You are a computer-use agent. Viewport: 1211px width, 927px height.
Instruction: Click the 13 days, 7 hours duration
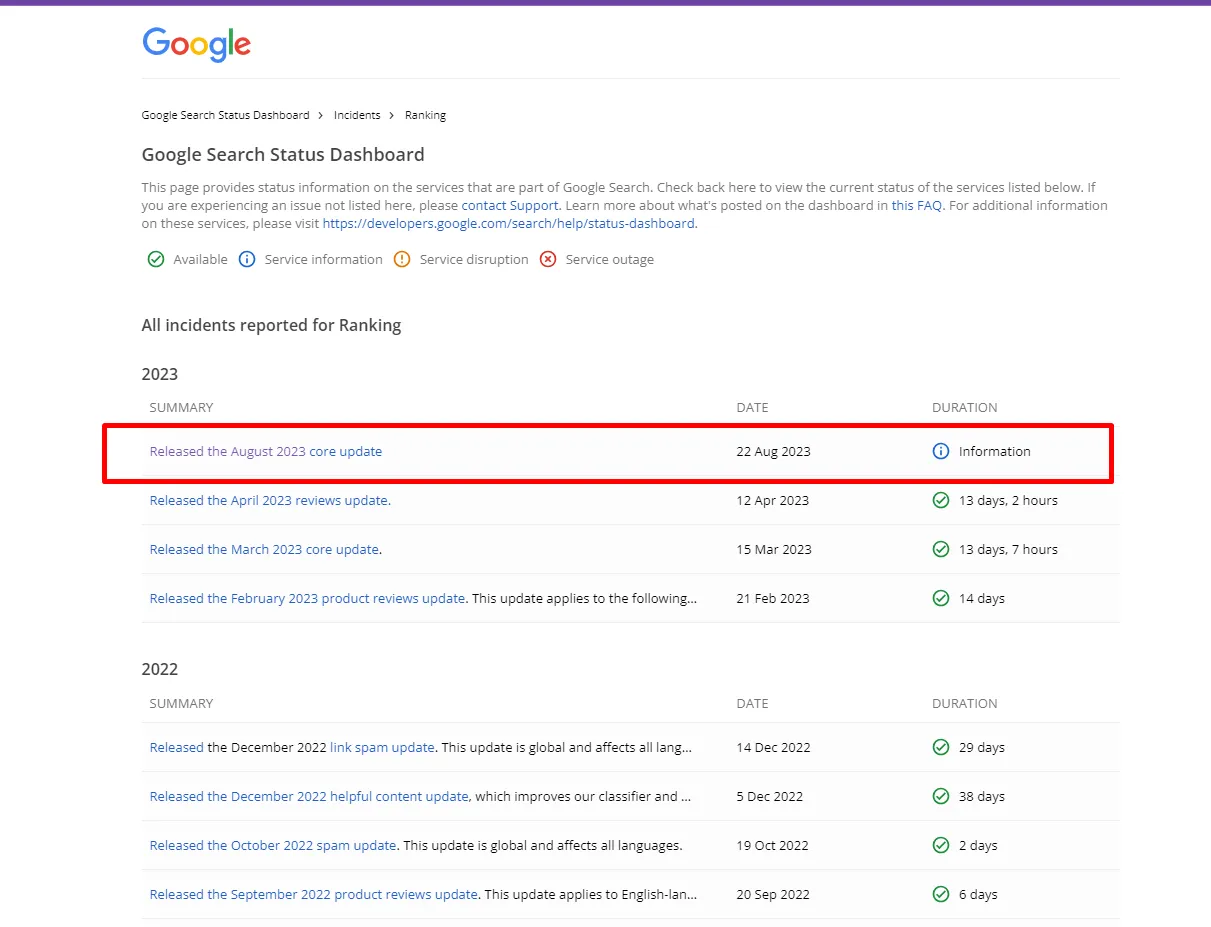click(x=1008, y=549)
